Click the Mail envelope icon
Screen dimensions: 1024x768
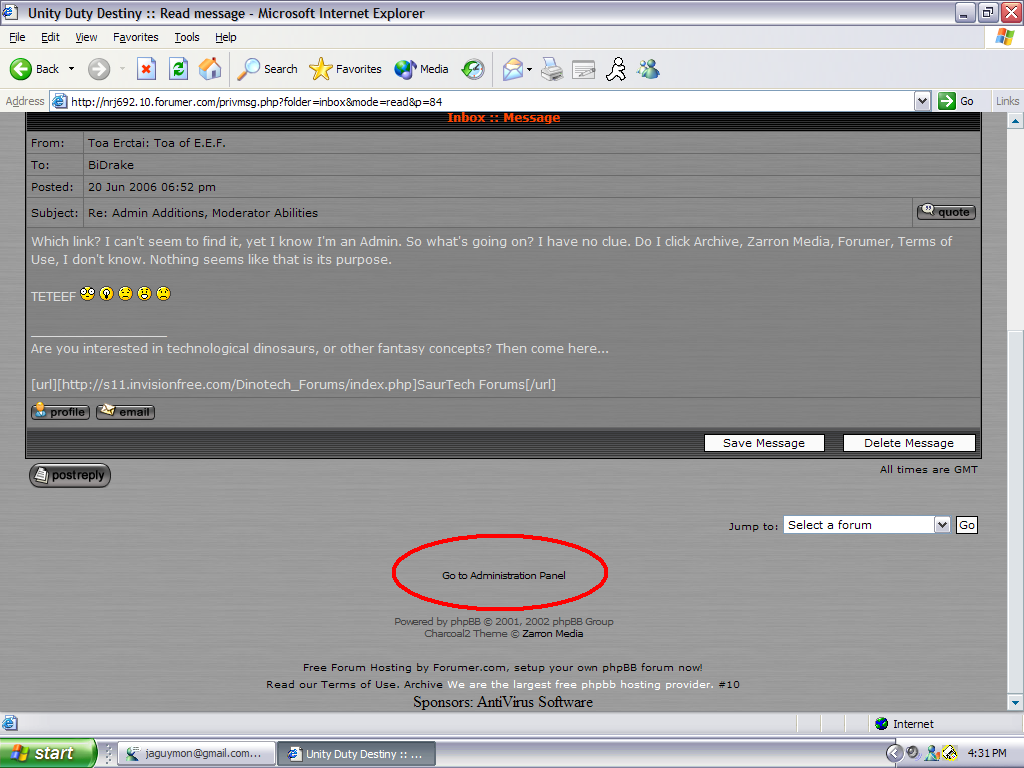pos(513,69)
